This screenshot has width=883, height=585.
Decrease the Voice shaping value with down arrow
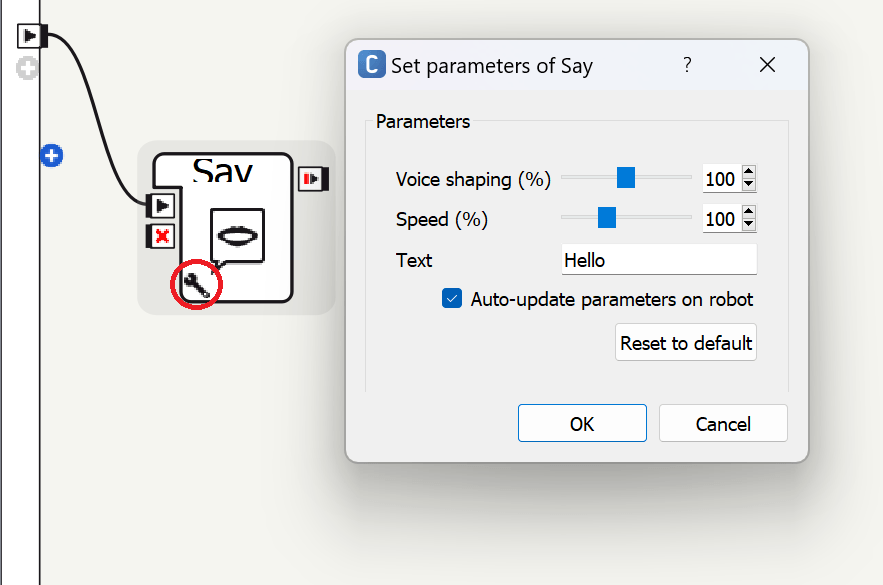pos(749,186)
